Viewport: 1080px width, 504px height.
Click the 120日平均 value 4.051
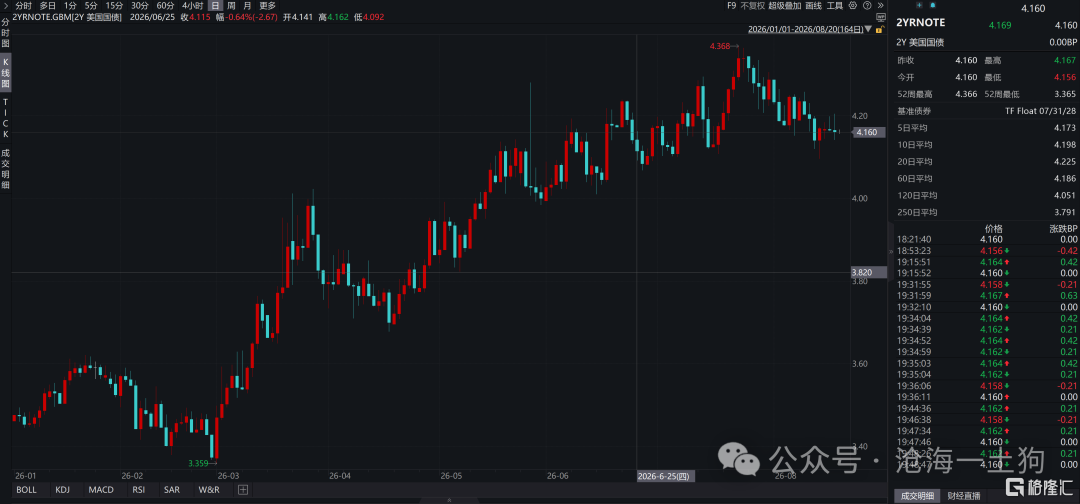point(1064,196)
